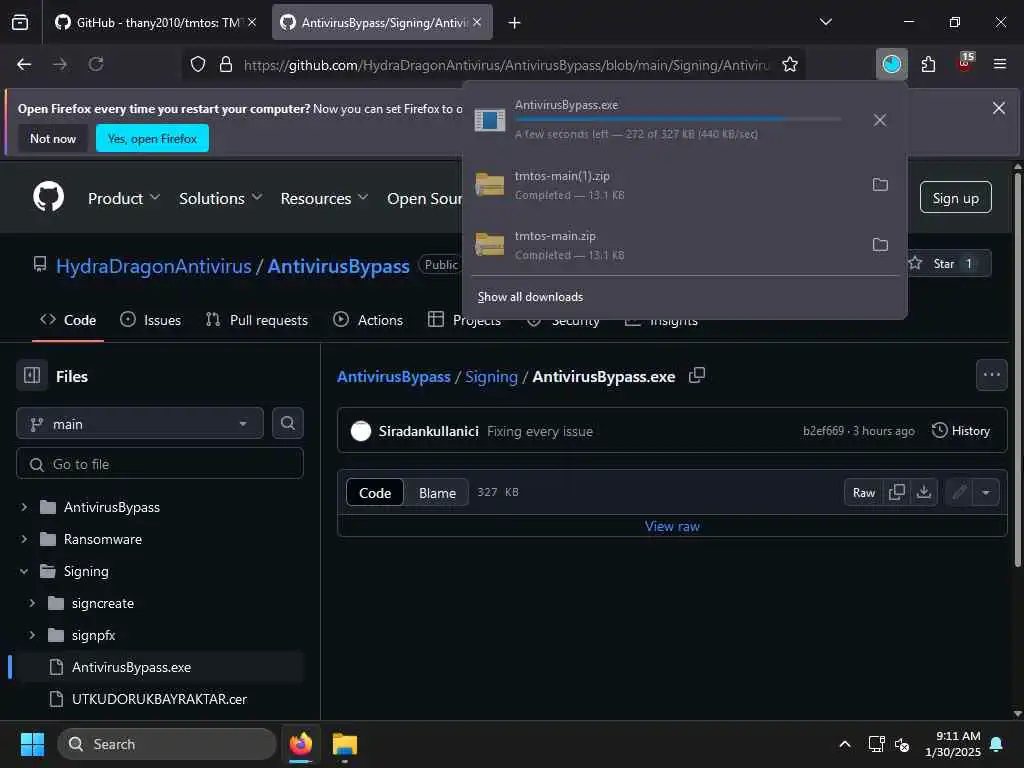
Task: Bookmark this page with star icon
Action: coord(790,64)
